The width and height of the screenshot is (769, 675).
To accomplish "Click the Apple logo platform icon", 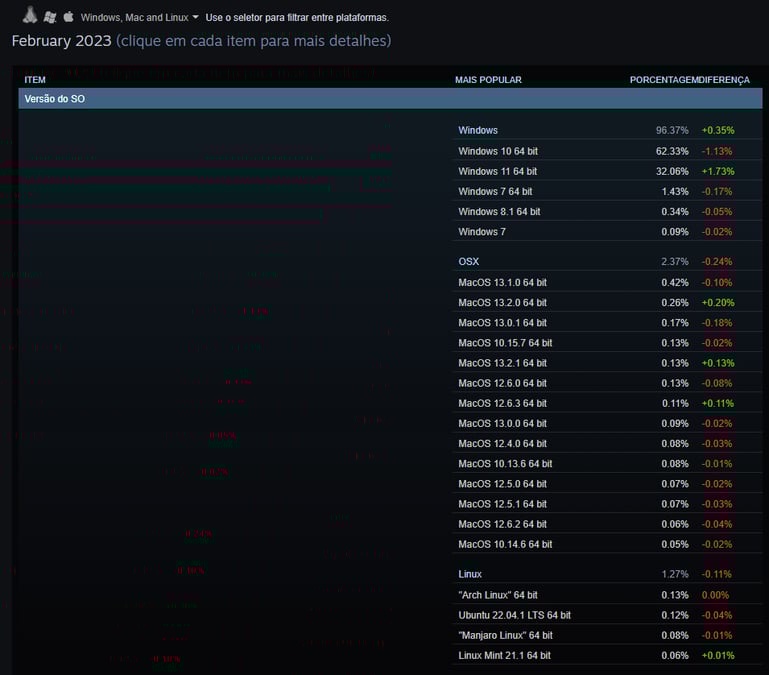I will coord(69,17).
